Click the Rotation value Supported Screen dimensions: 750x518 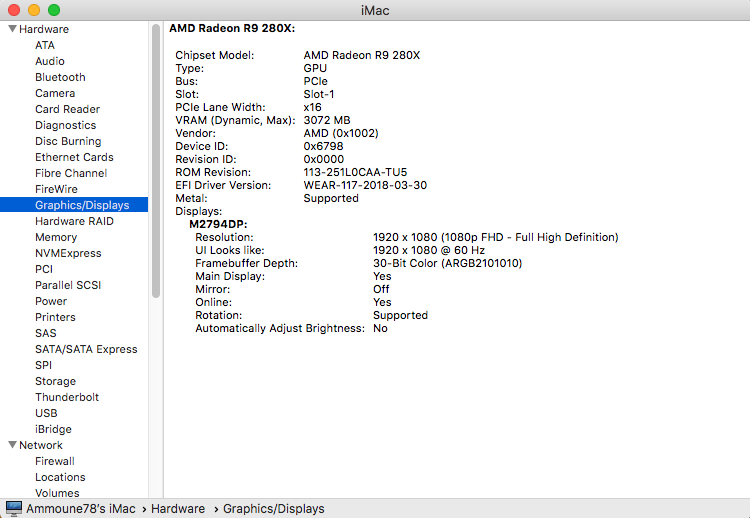tap(400, 315)
